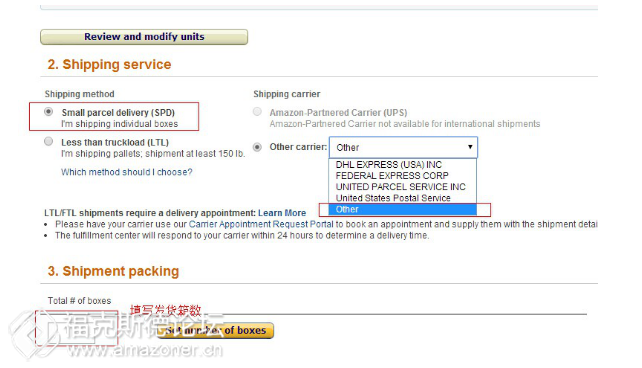Click Review and modify units button
642x368 pixels.
pos(144,37)
